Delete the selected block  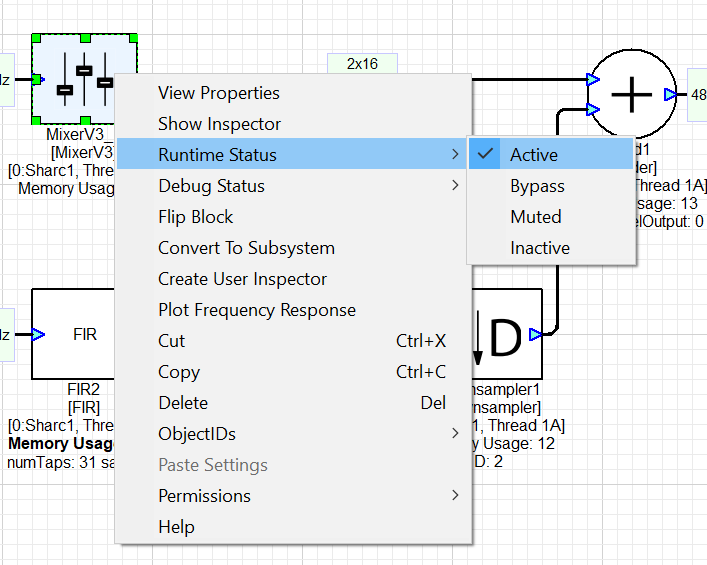tap(293, 403)
